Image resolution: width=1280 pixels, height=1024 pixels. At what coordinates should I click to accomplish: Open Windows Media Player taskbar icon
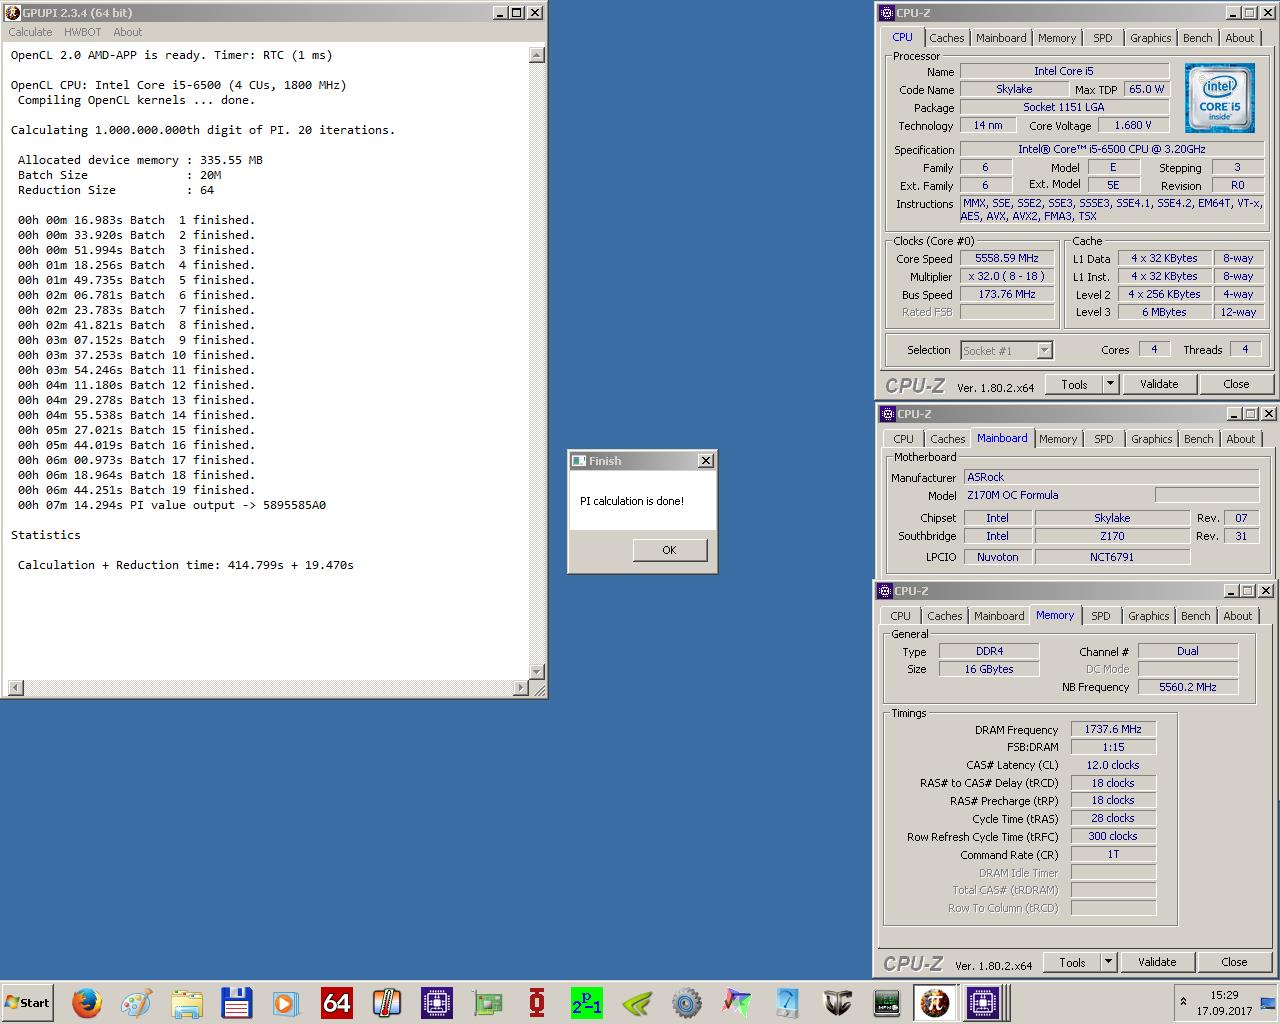(x=286, y=1002)
